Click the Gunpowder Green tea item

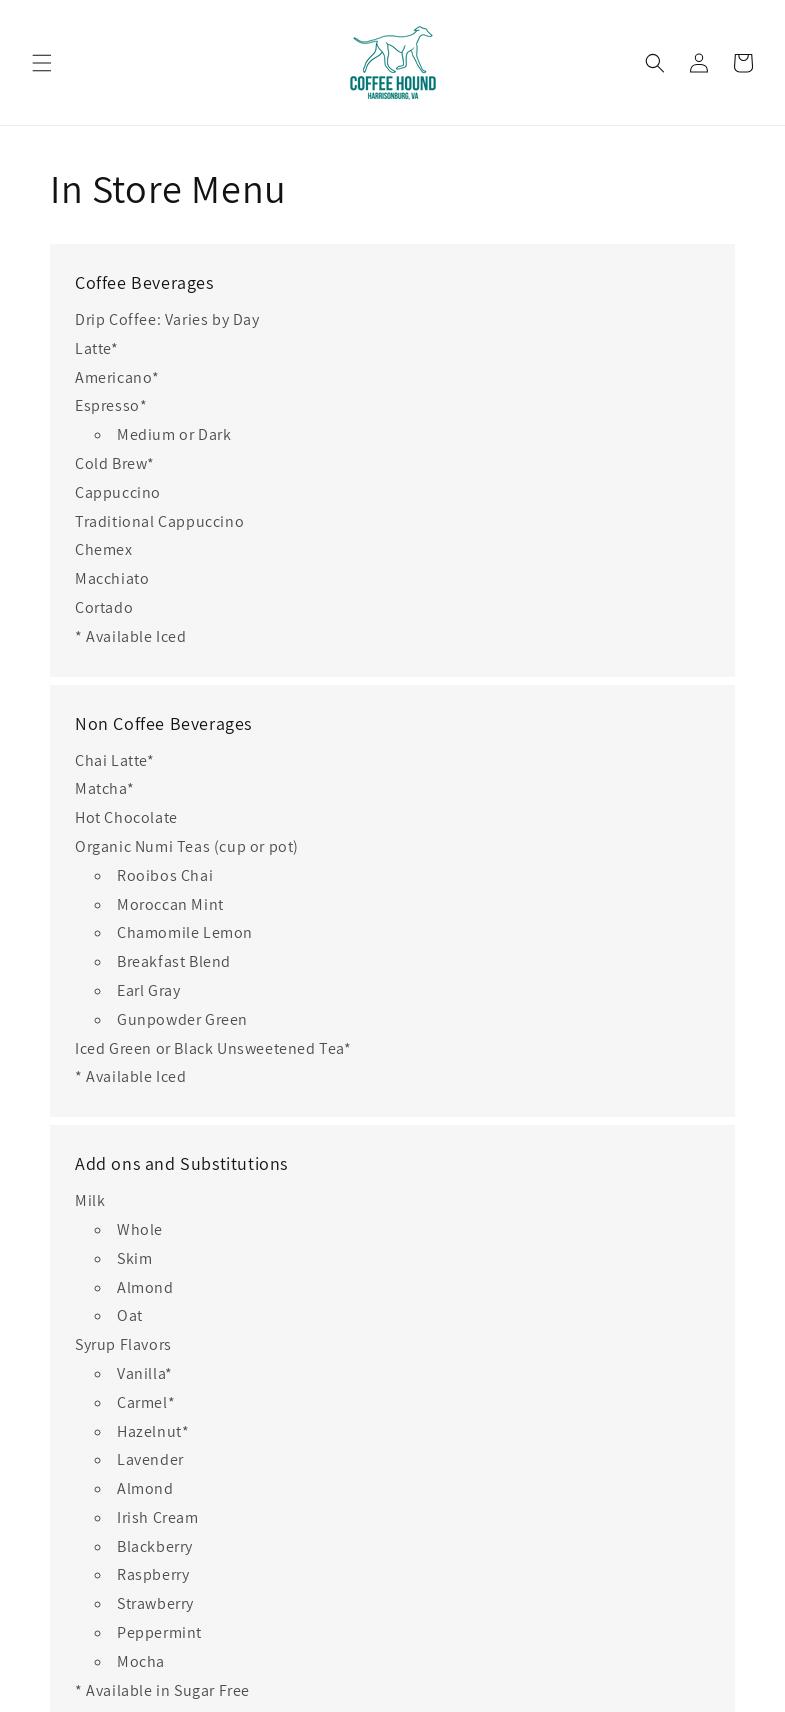[x=182, y=1020]
